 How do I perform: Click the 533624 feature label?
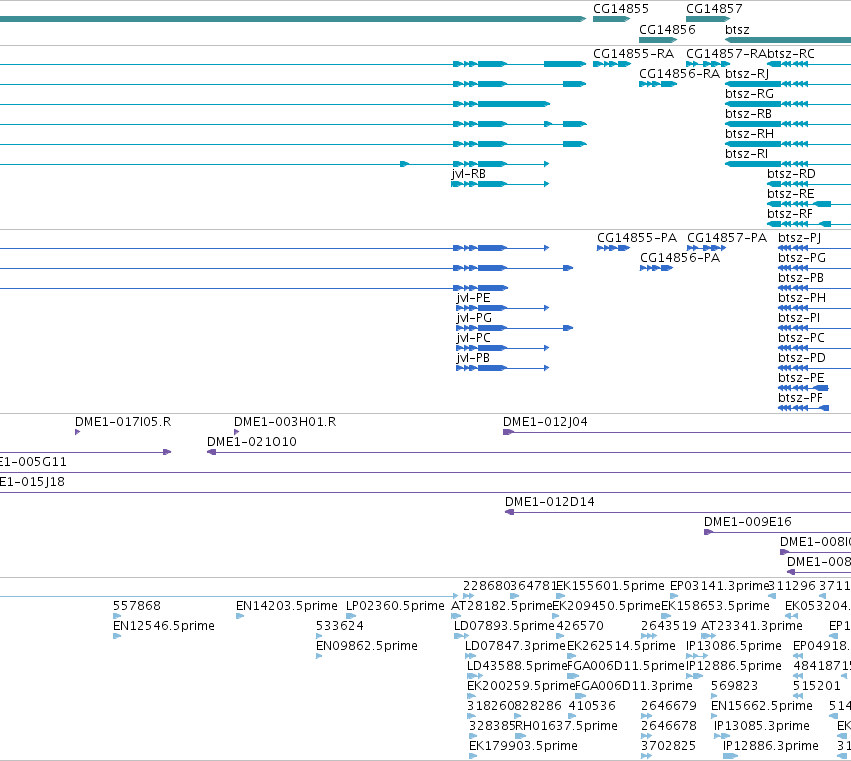click(340, 626)
